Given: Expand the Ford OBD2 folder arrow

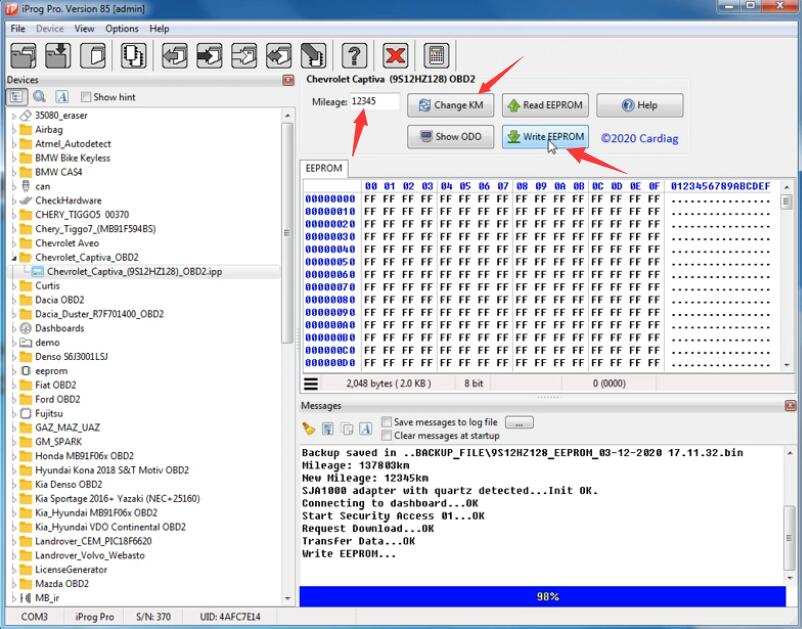Looking at the screenshot, I should (x=14, y=399).
